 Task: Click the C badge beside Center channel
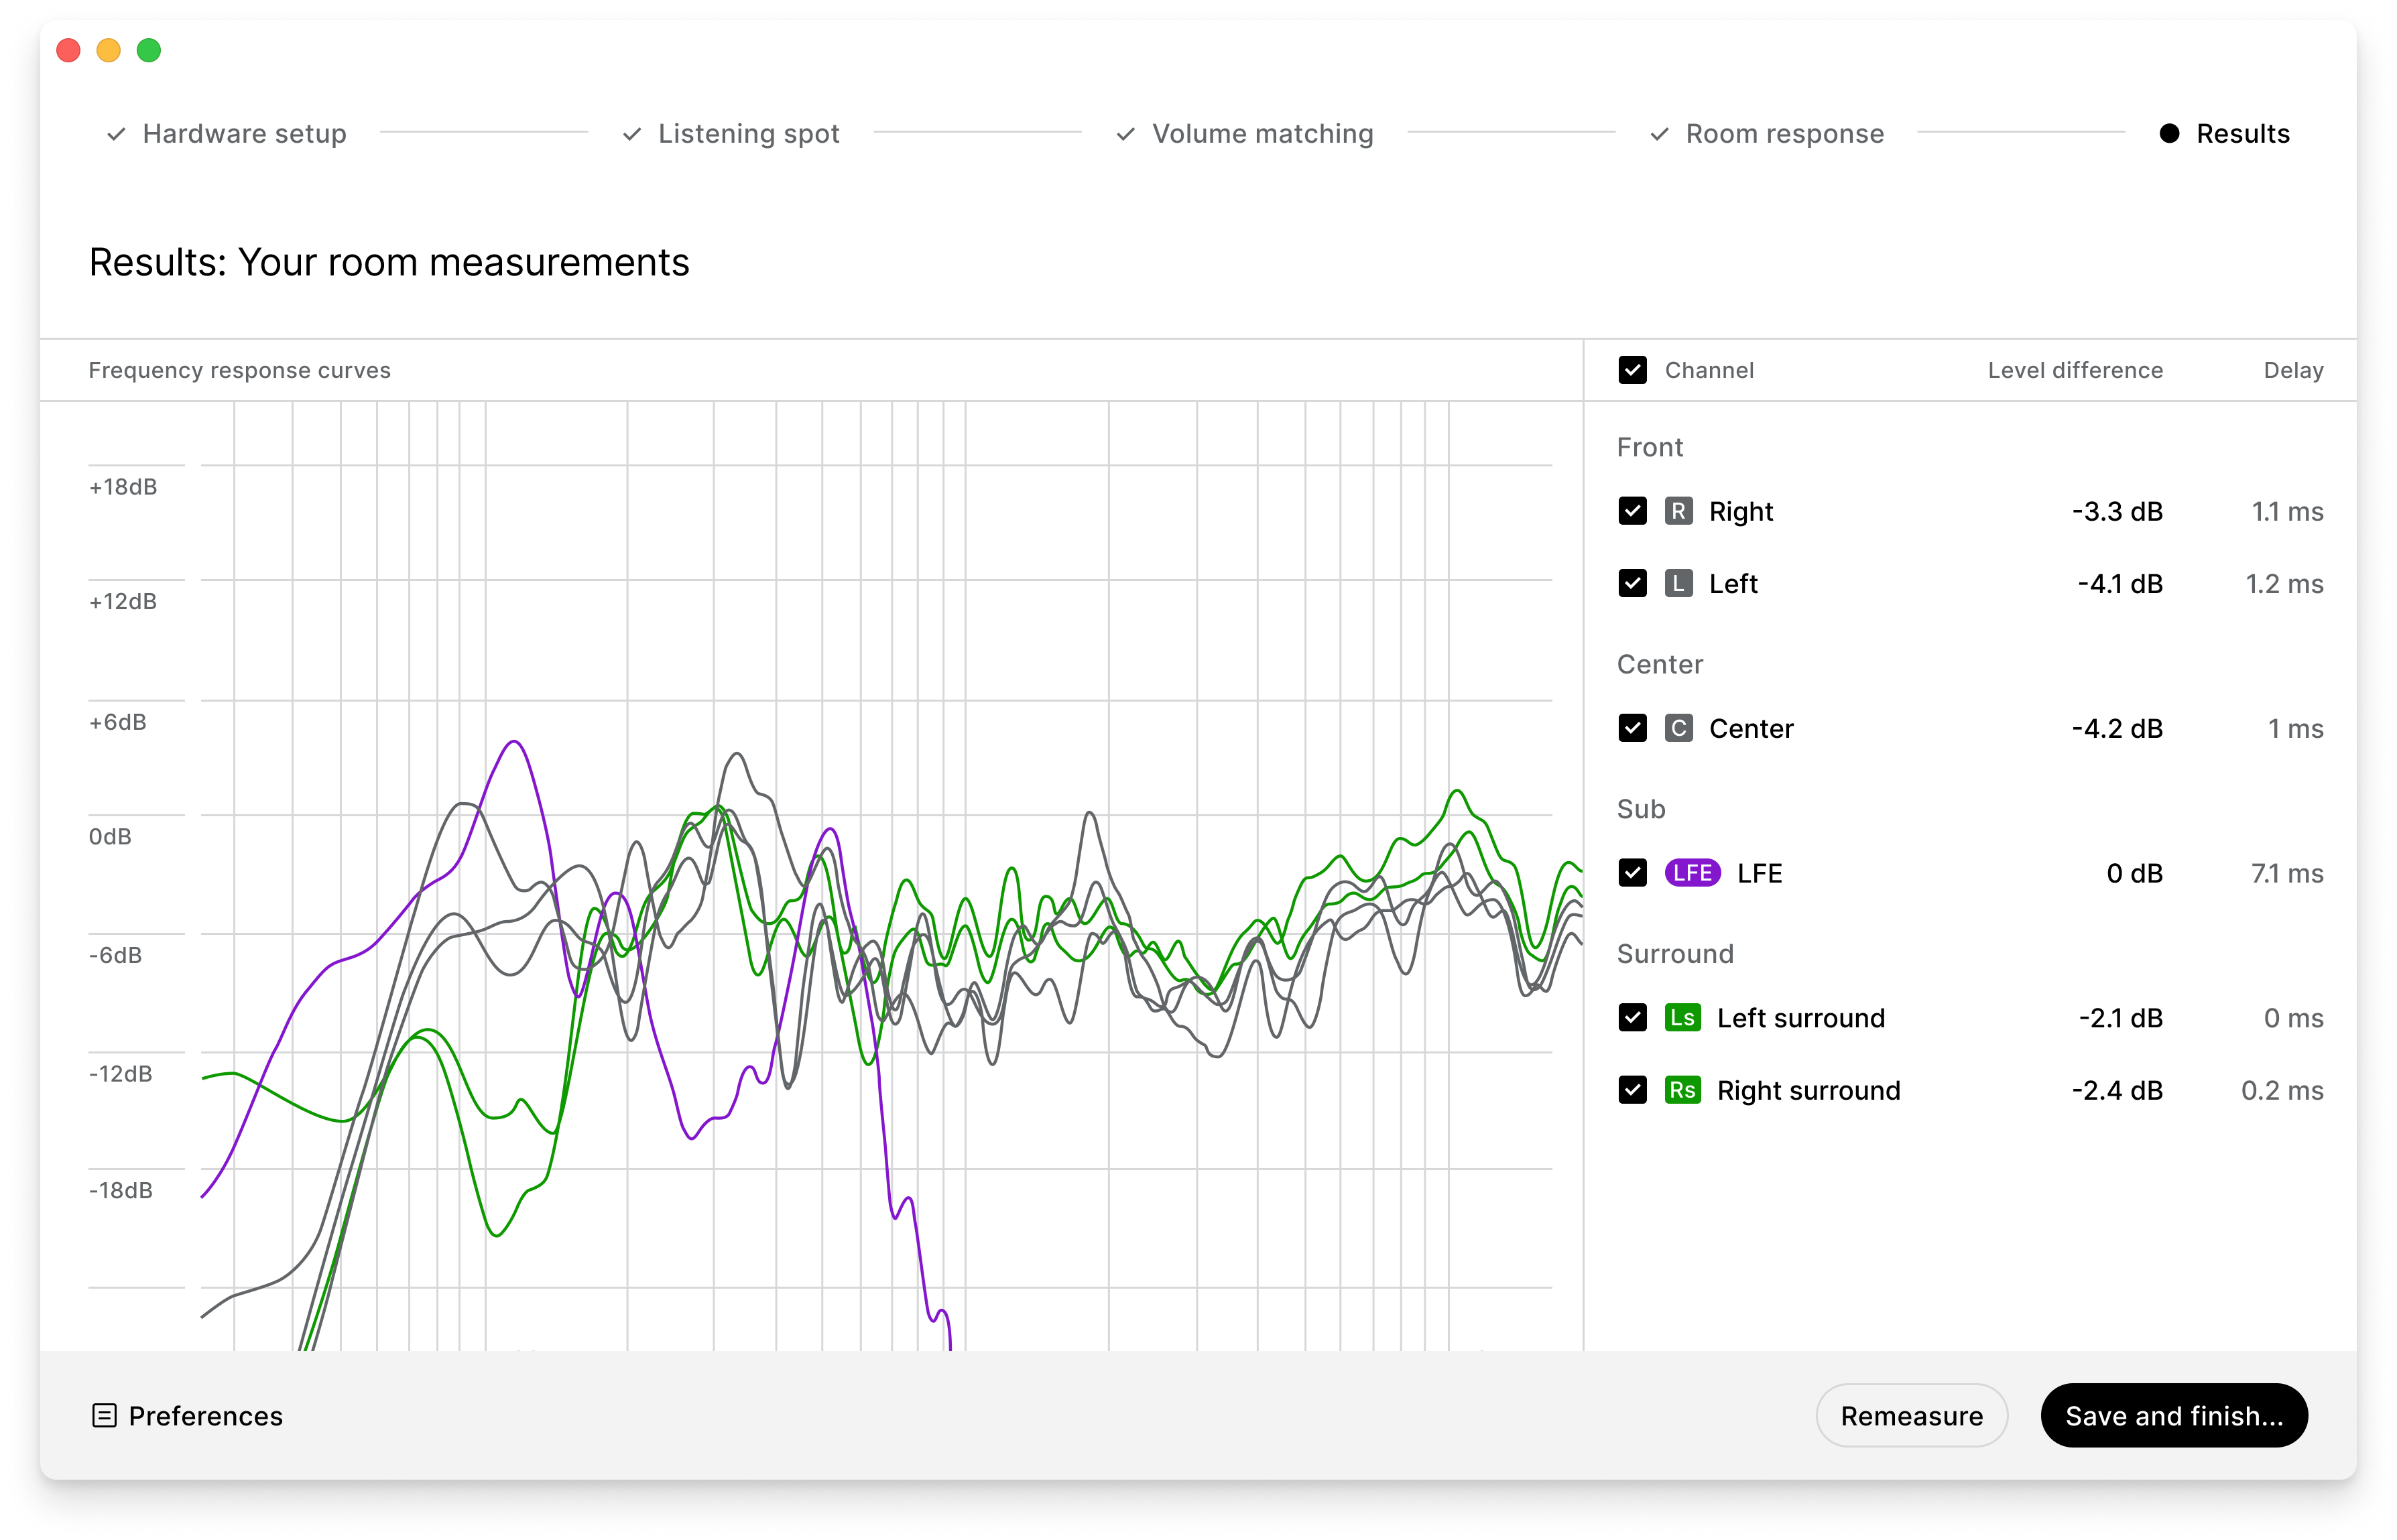1681,728
